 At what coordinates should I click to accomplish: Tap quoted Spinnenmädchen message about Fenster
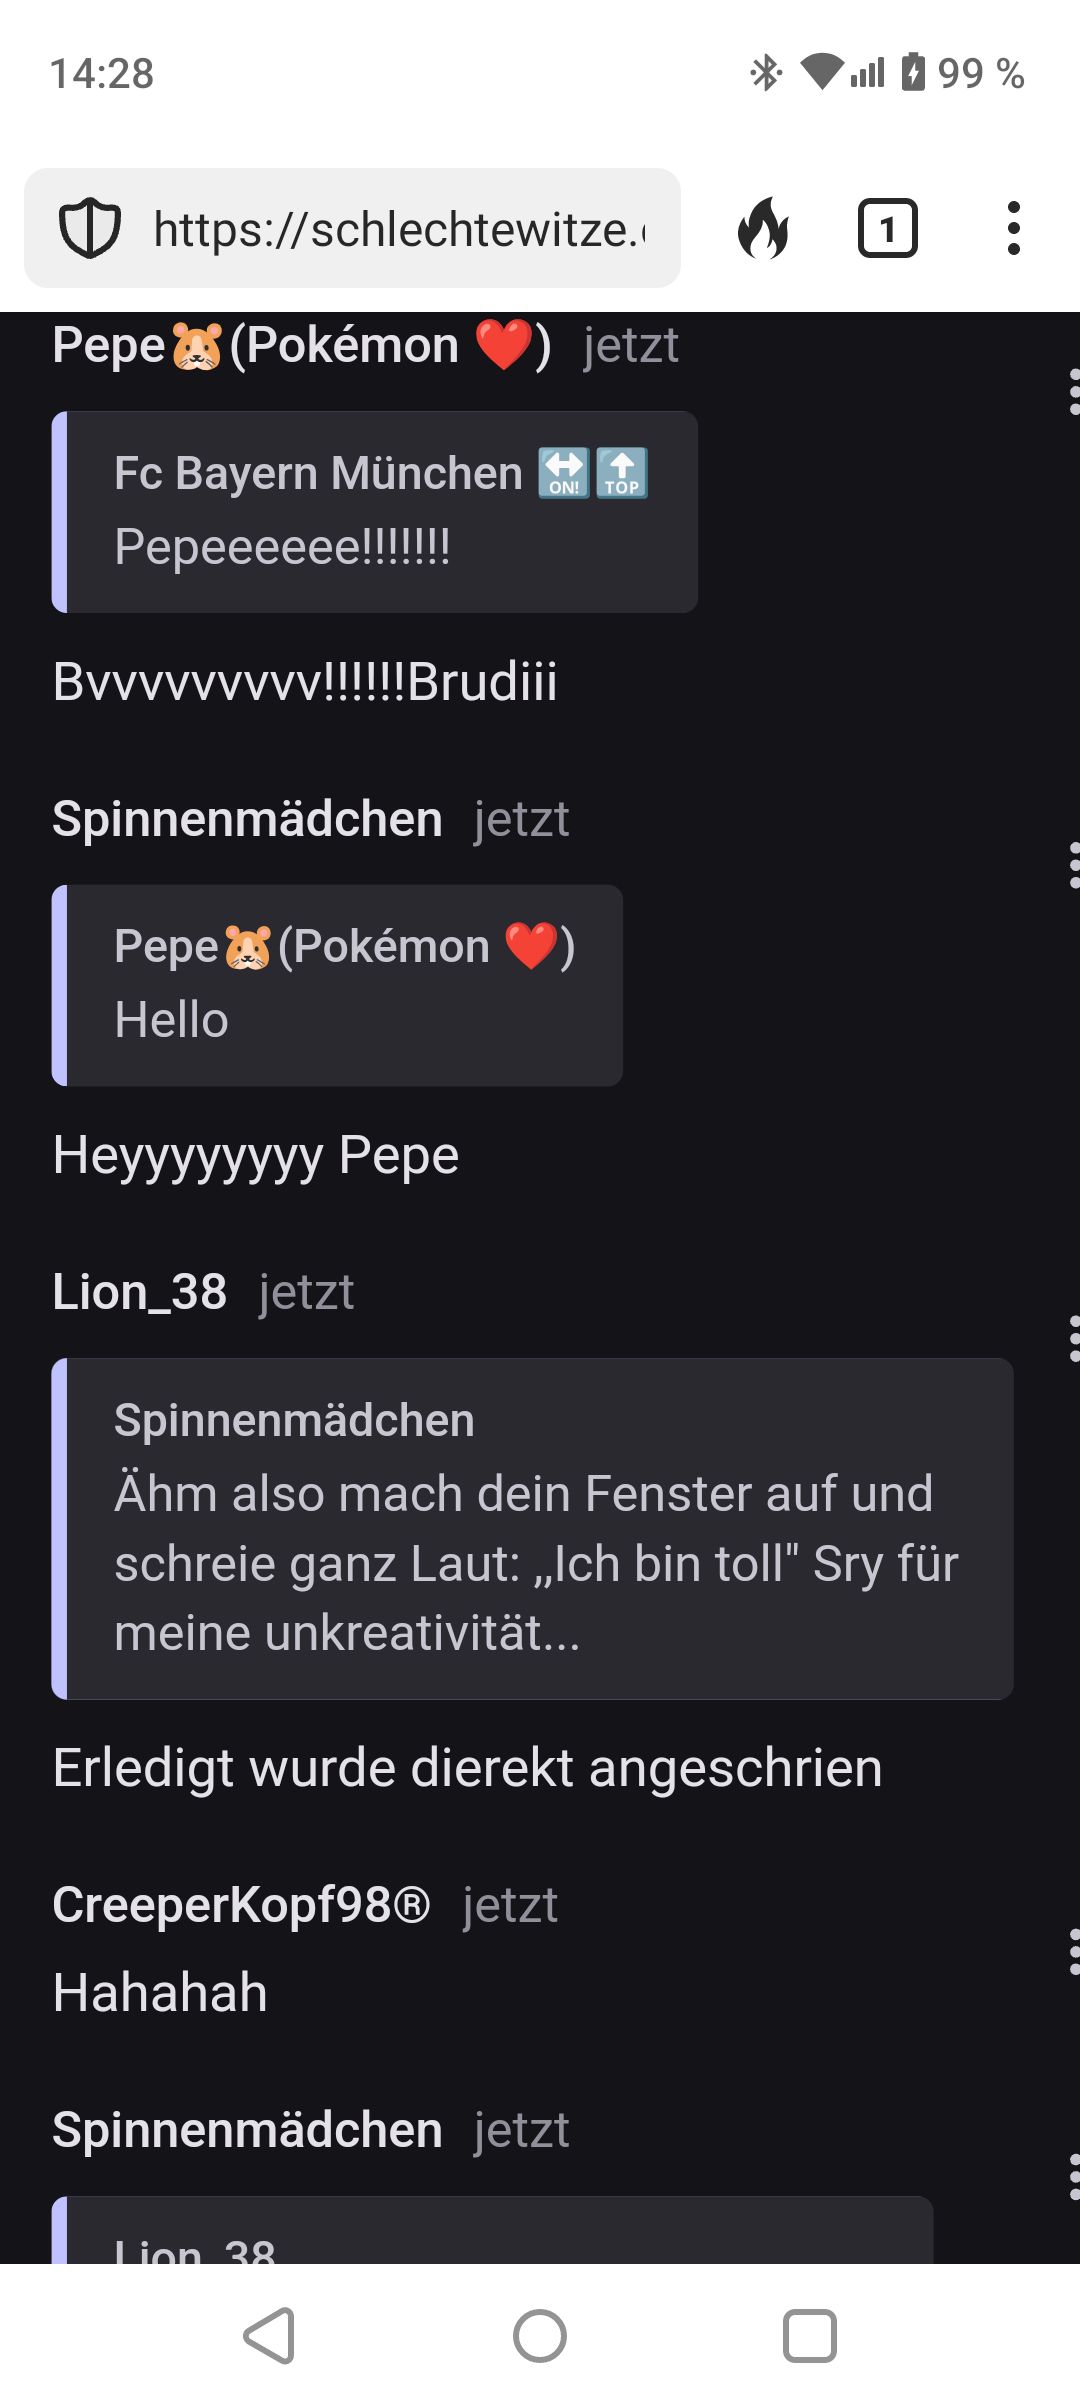(x=533, y=1528)
